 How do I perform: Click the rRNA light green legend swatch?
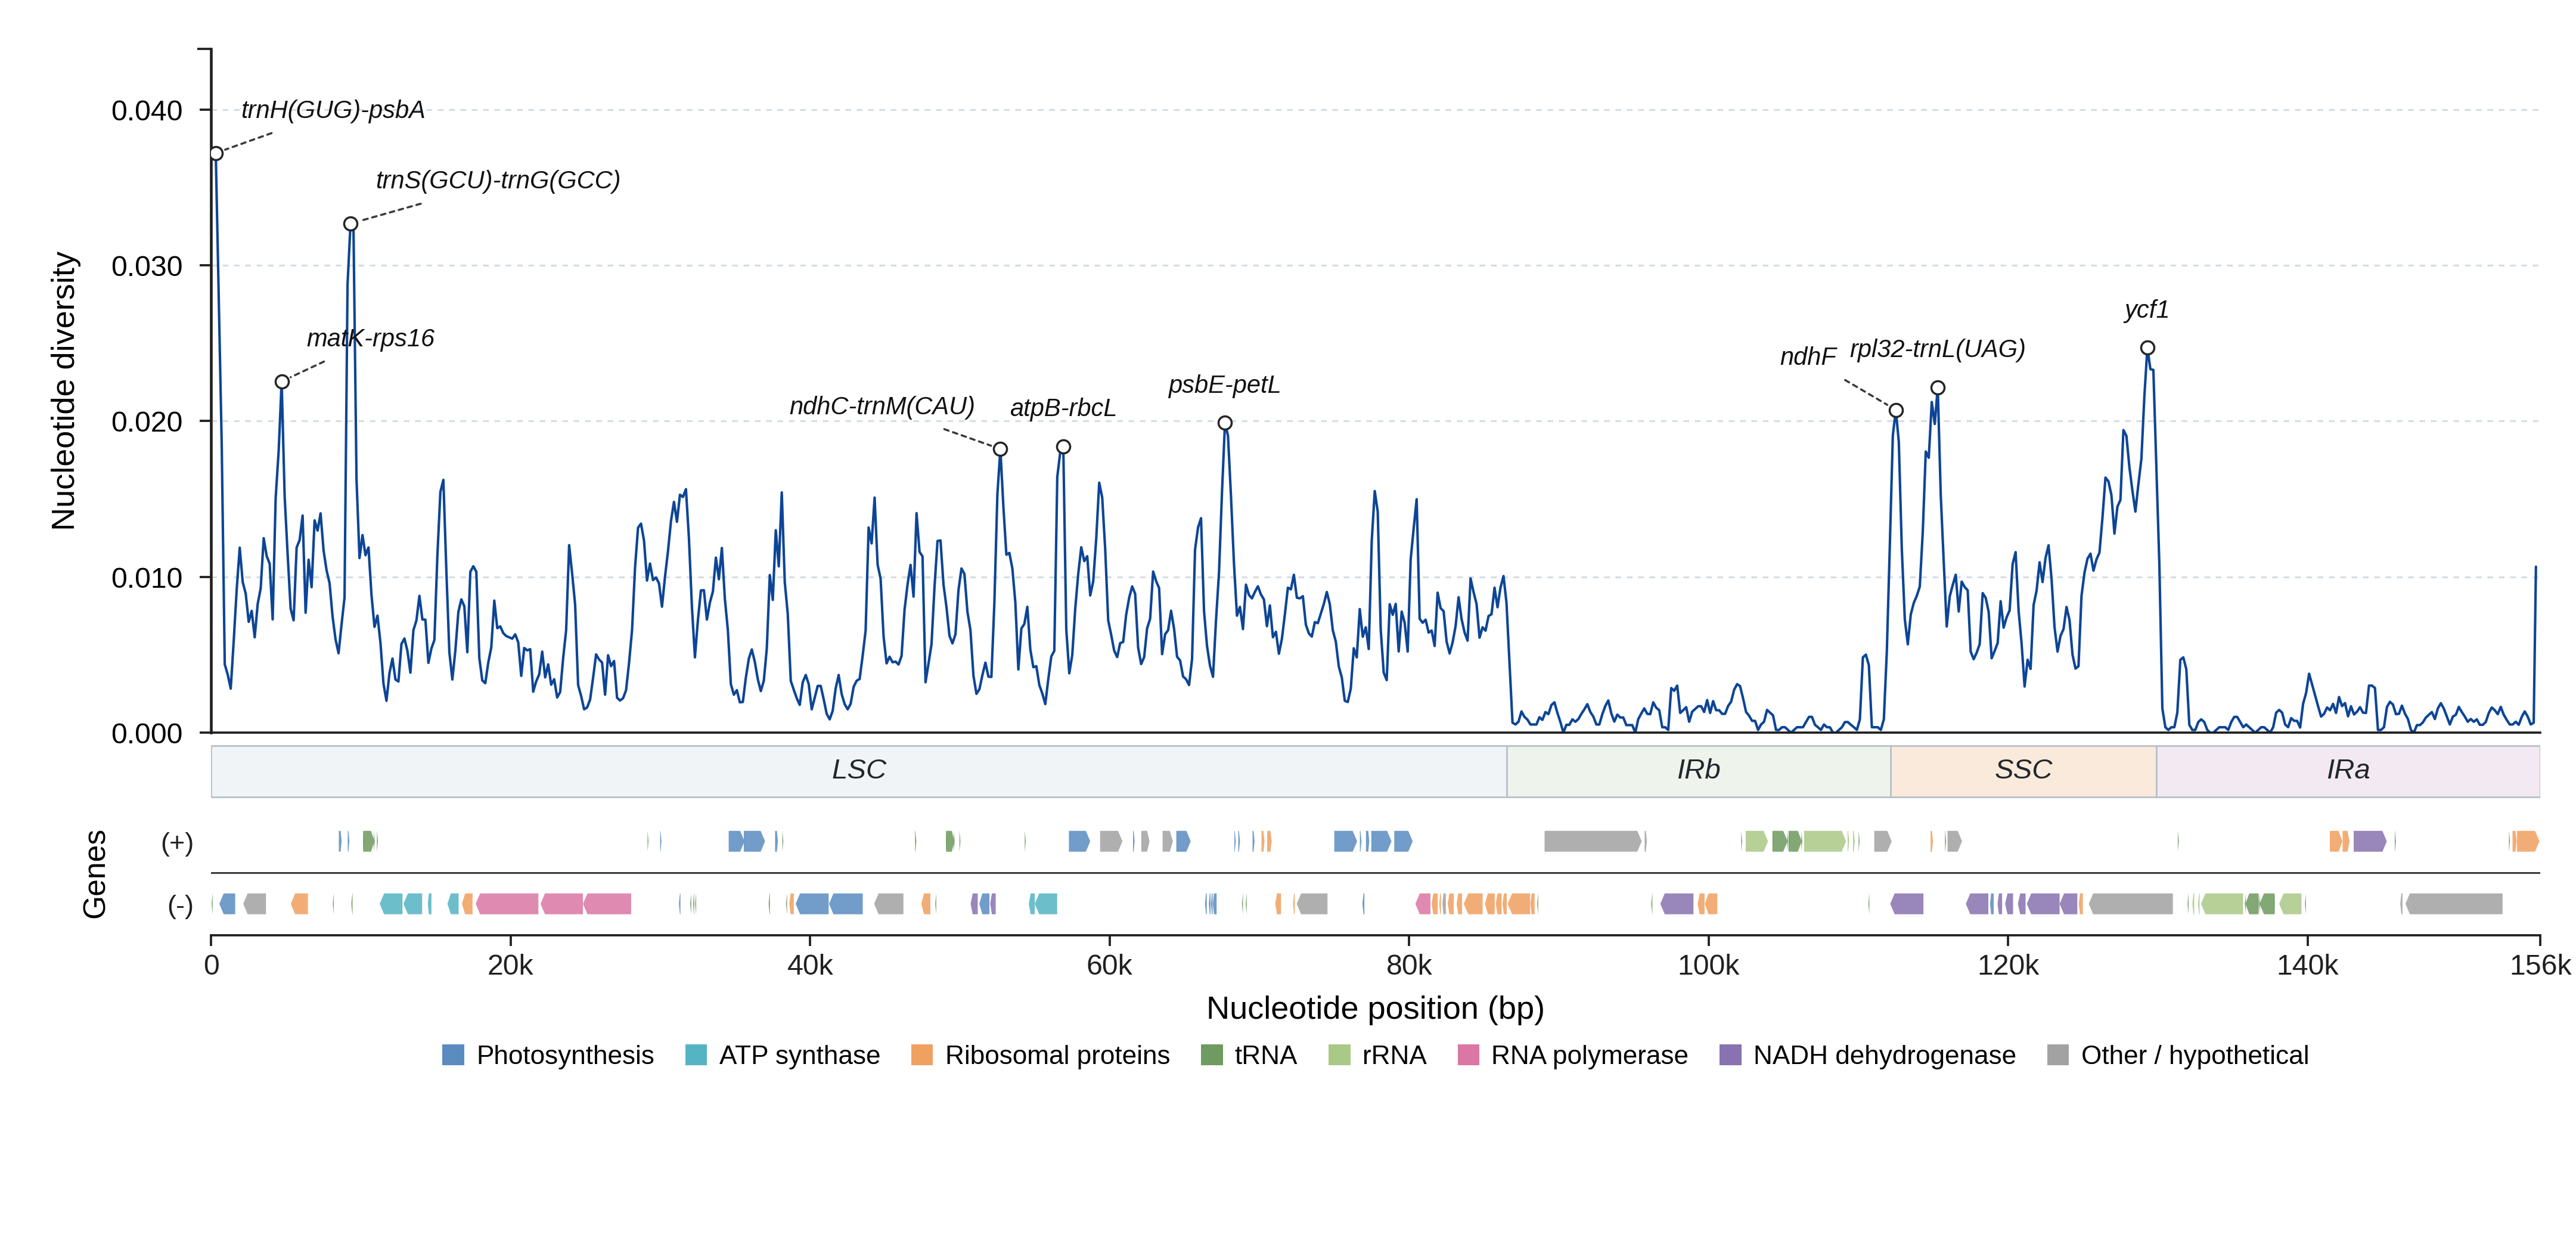(1339, 1055)
